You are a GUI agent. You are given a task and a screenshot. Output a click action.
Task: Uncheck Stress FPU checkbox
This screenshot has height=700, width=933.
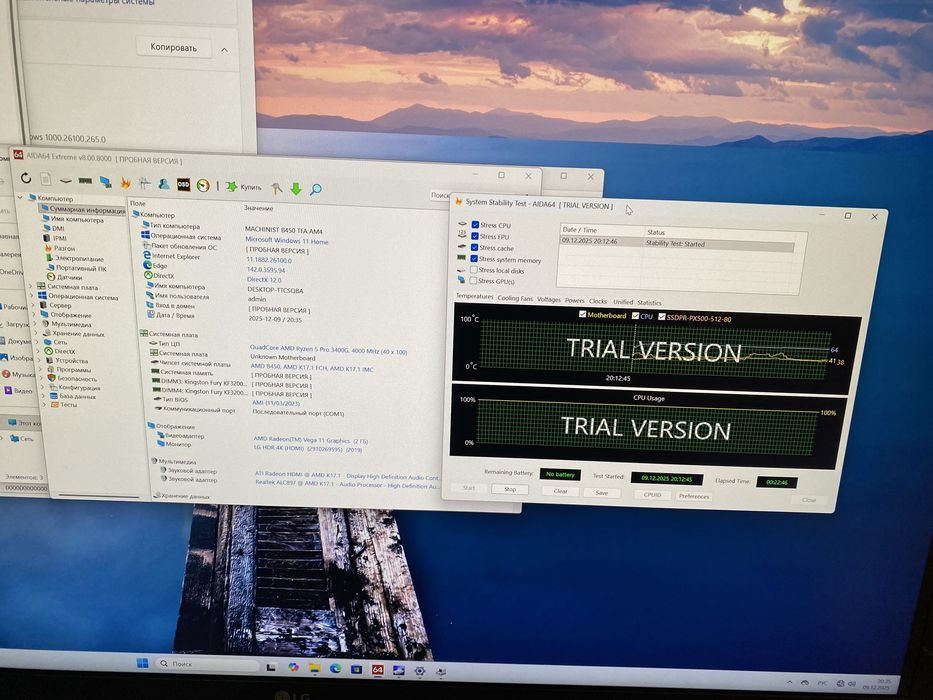(x=474, y=236)
